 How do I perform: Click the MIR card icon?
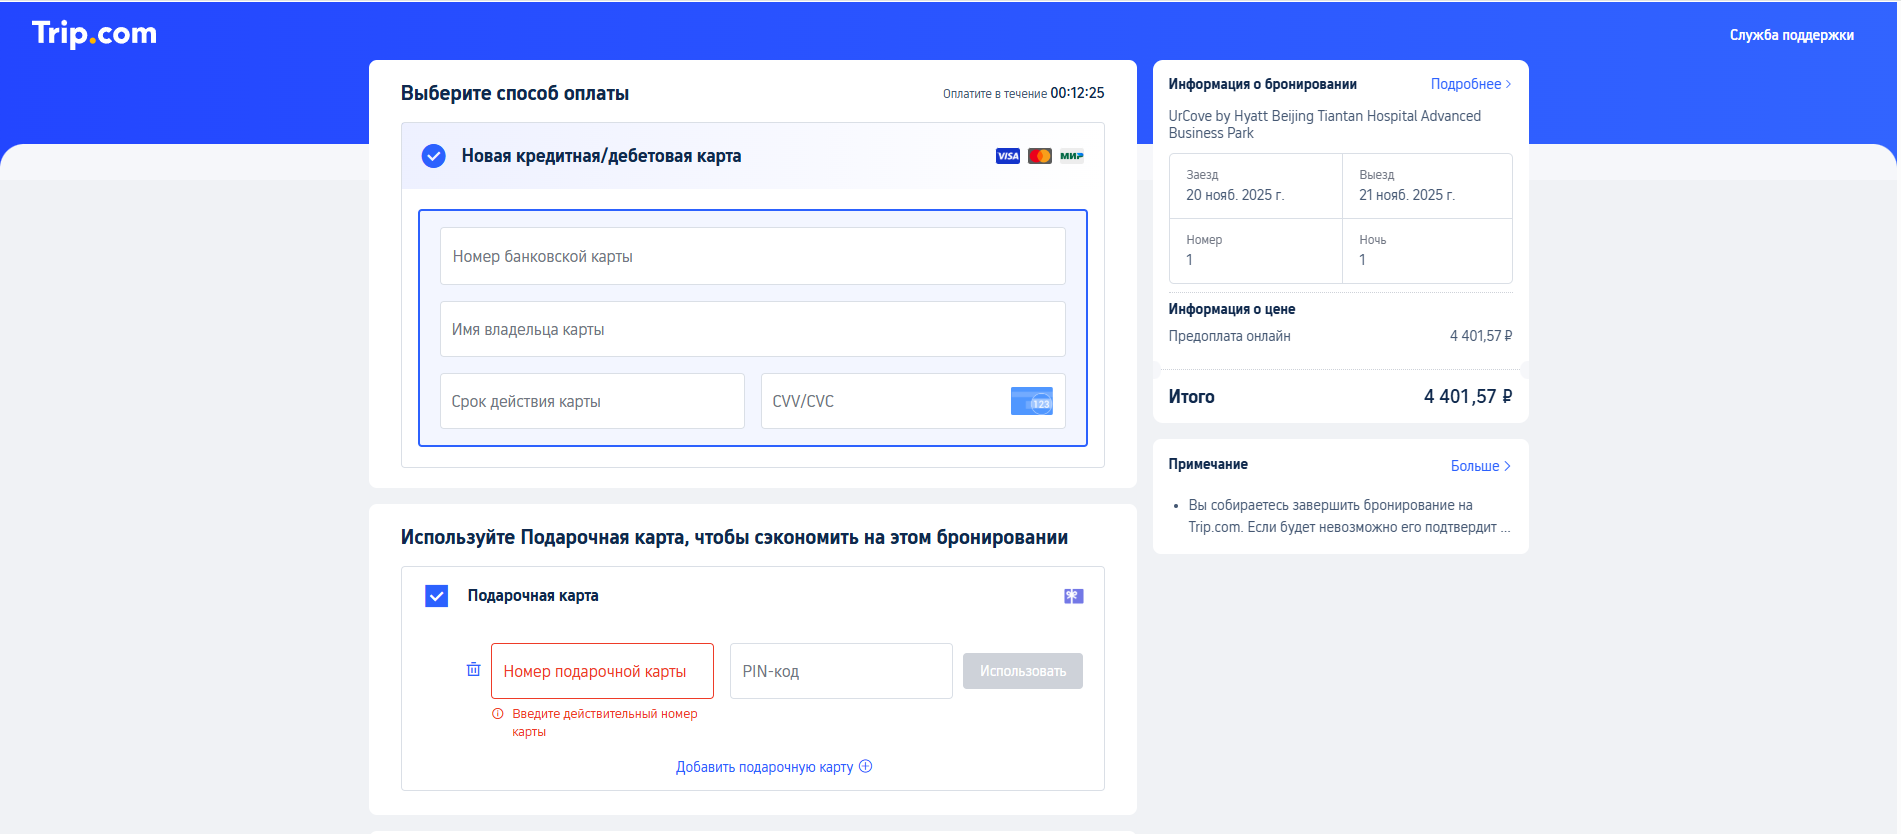(x=1072, y=156)
